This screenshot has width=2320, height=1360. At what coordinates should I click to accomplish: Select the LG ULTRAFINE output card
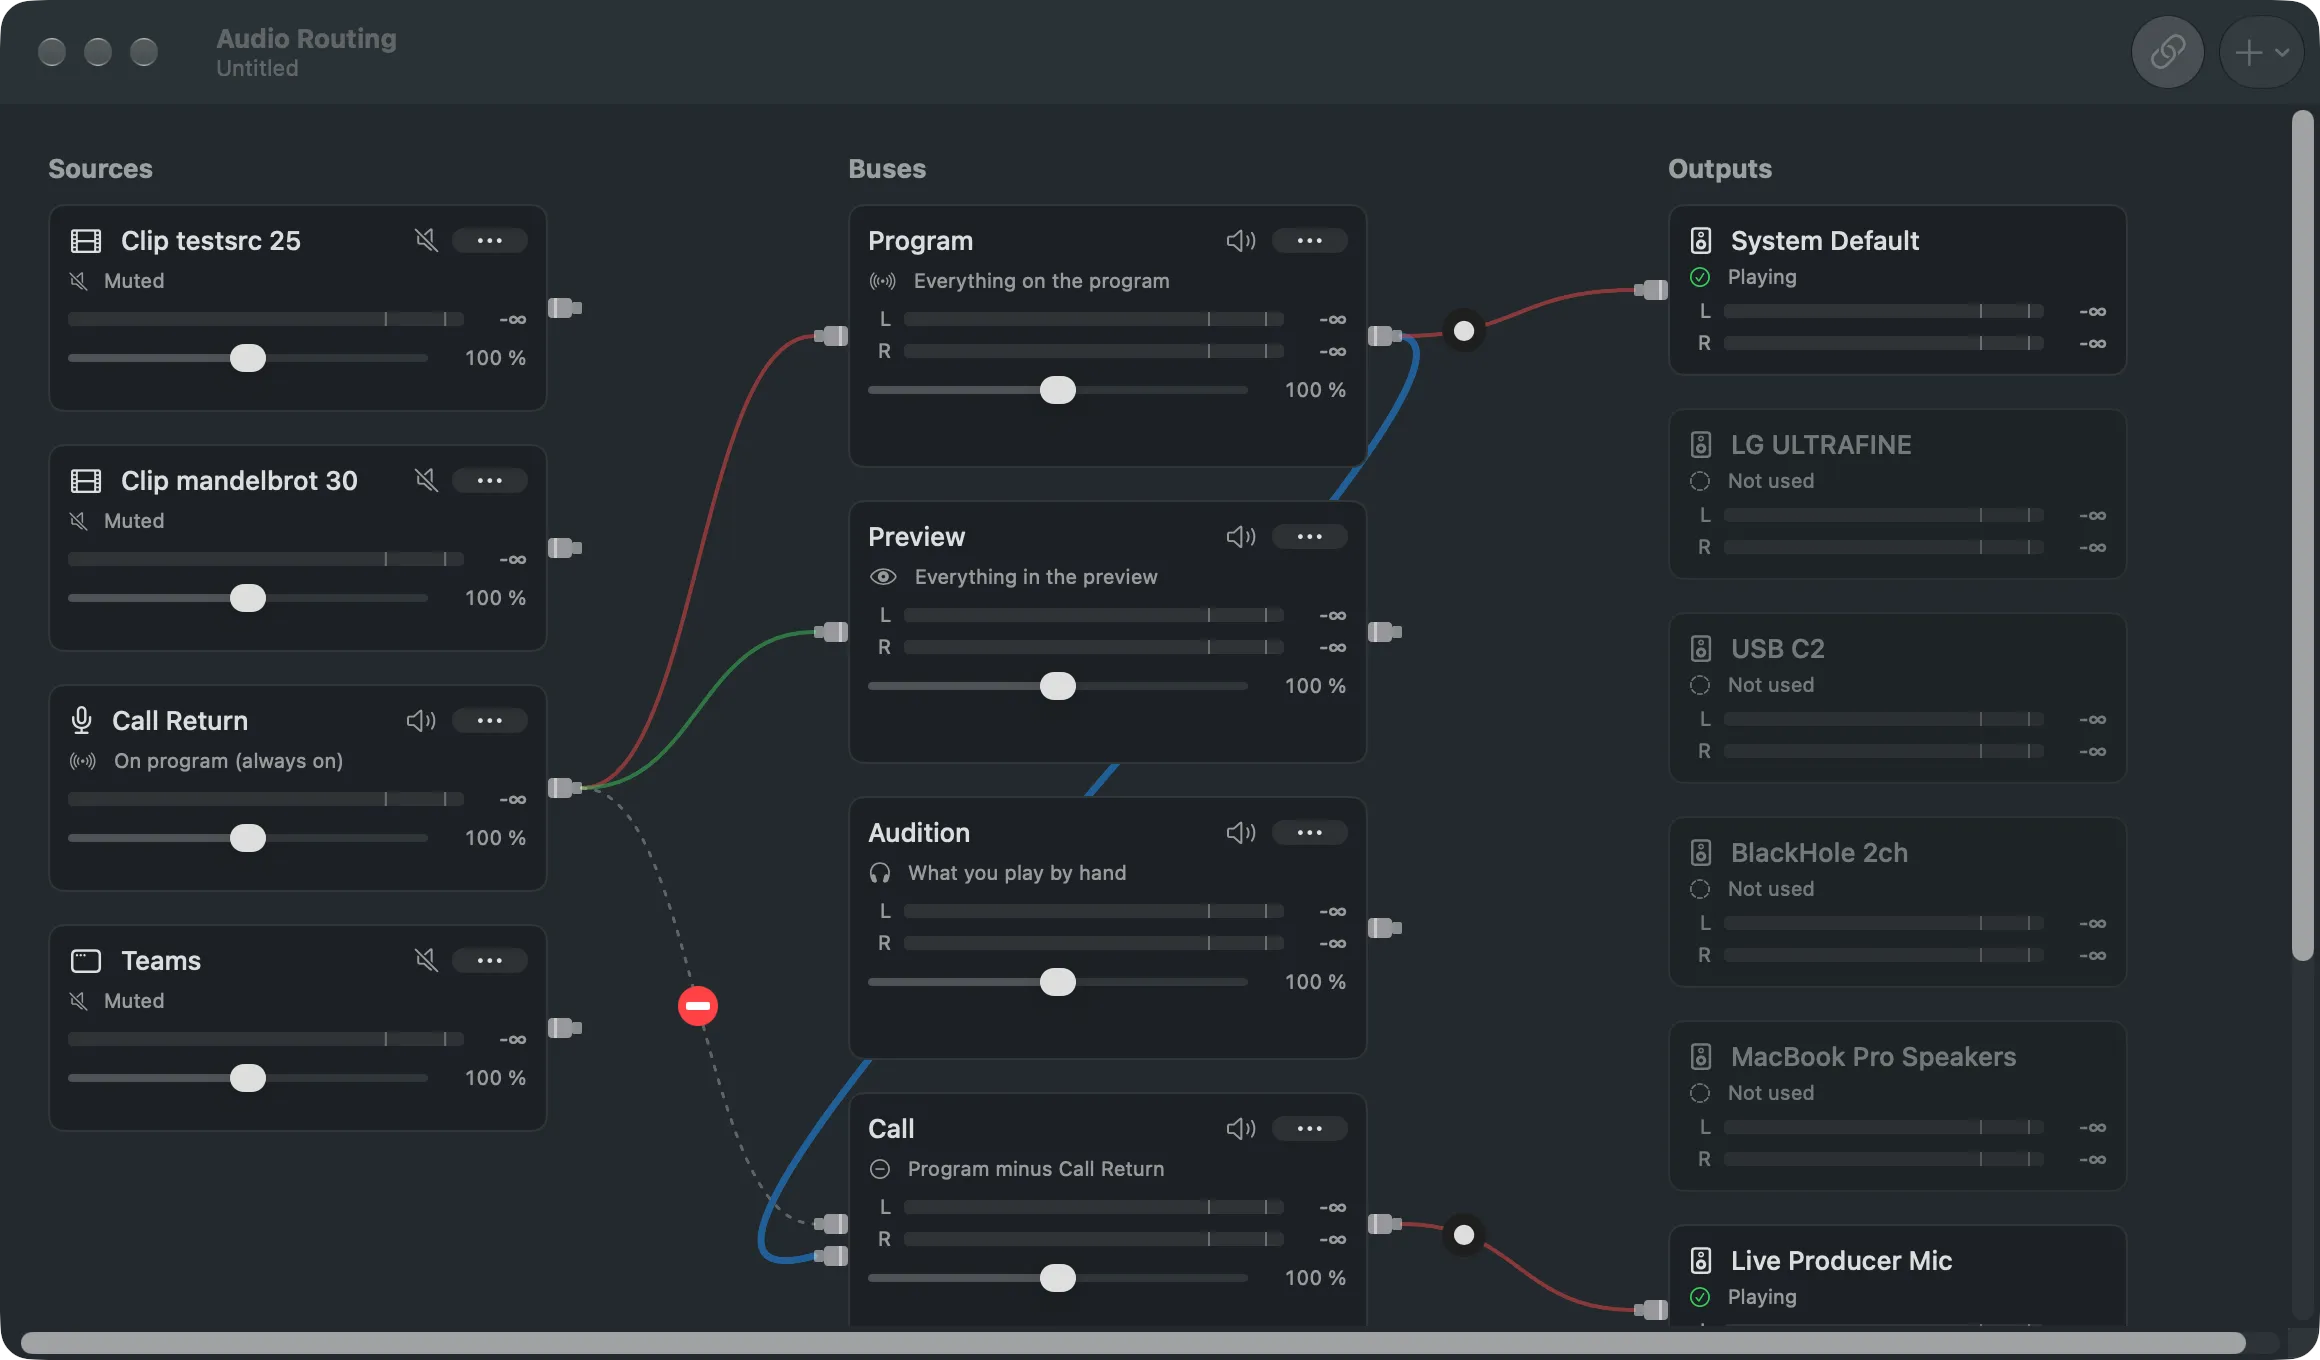1898,494
